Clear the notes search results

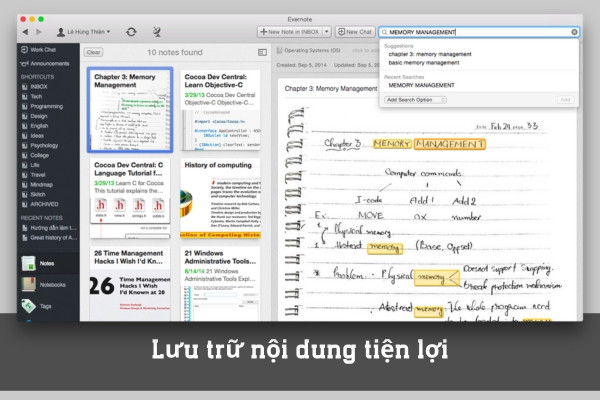(93, 52)
